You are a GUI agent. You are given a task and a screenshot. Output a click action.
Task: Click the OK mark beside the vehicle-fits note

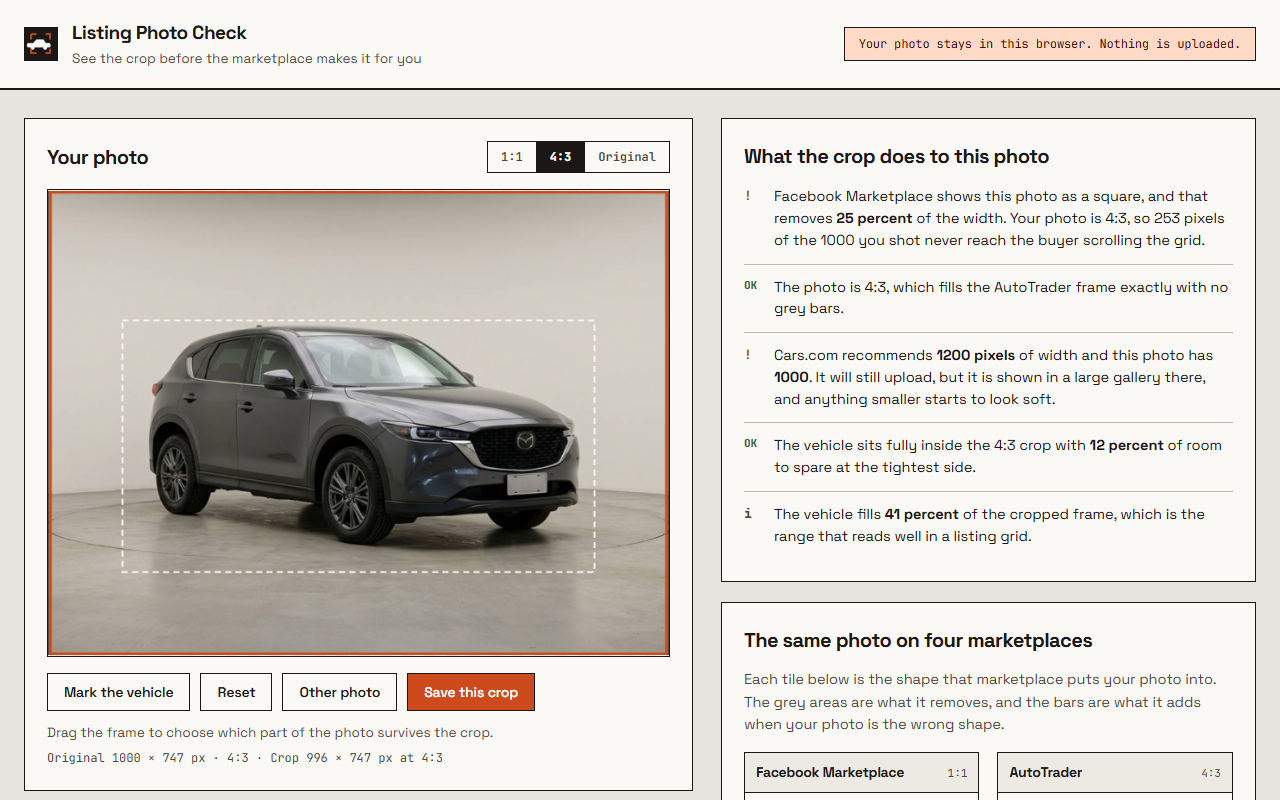751,444
